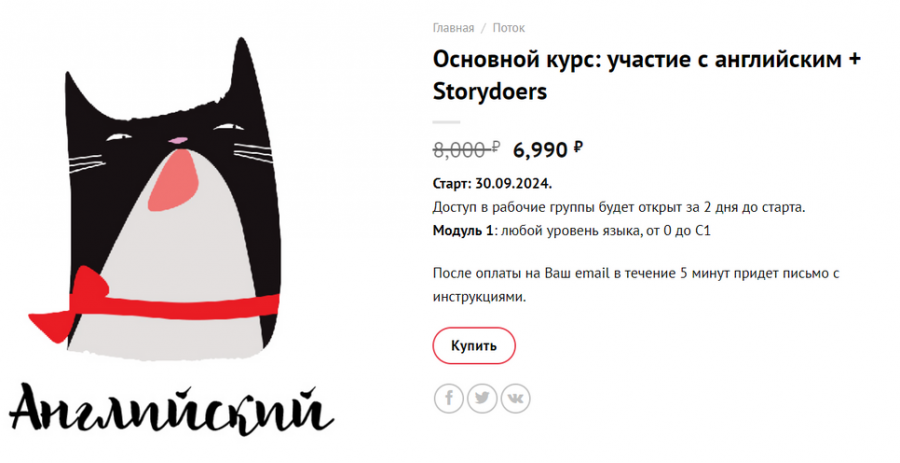Click the work groups access notice

pyautogui.click(x=618, y=208)
